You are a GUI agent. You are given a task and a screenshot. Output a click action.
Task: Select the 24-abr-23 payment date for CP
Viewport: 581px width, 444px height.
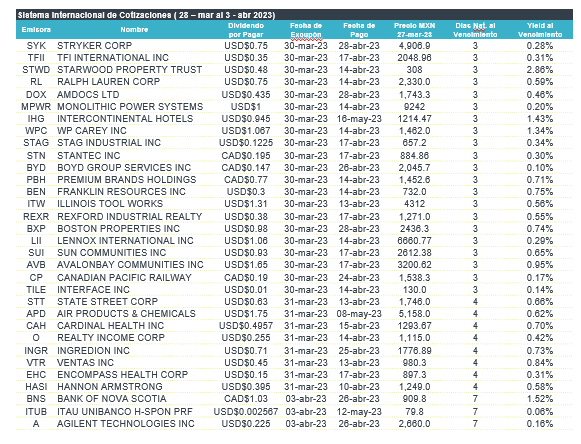click(359, 278)
